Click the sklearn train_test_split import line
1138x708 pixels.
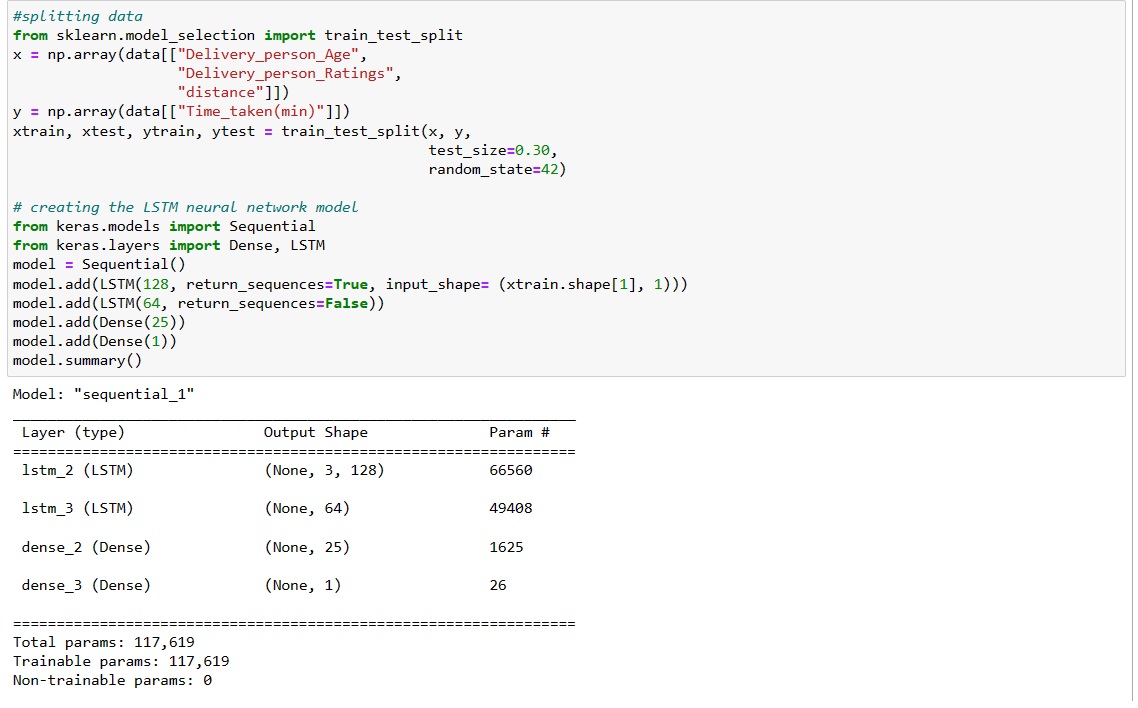pos(237,36)
